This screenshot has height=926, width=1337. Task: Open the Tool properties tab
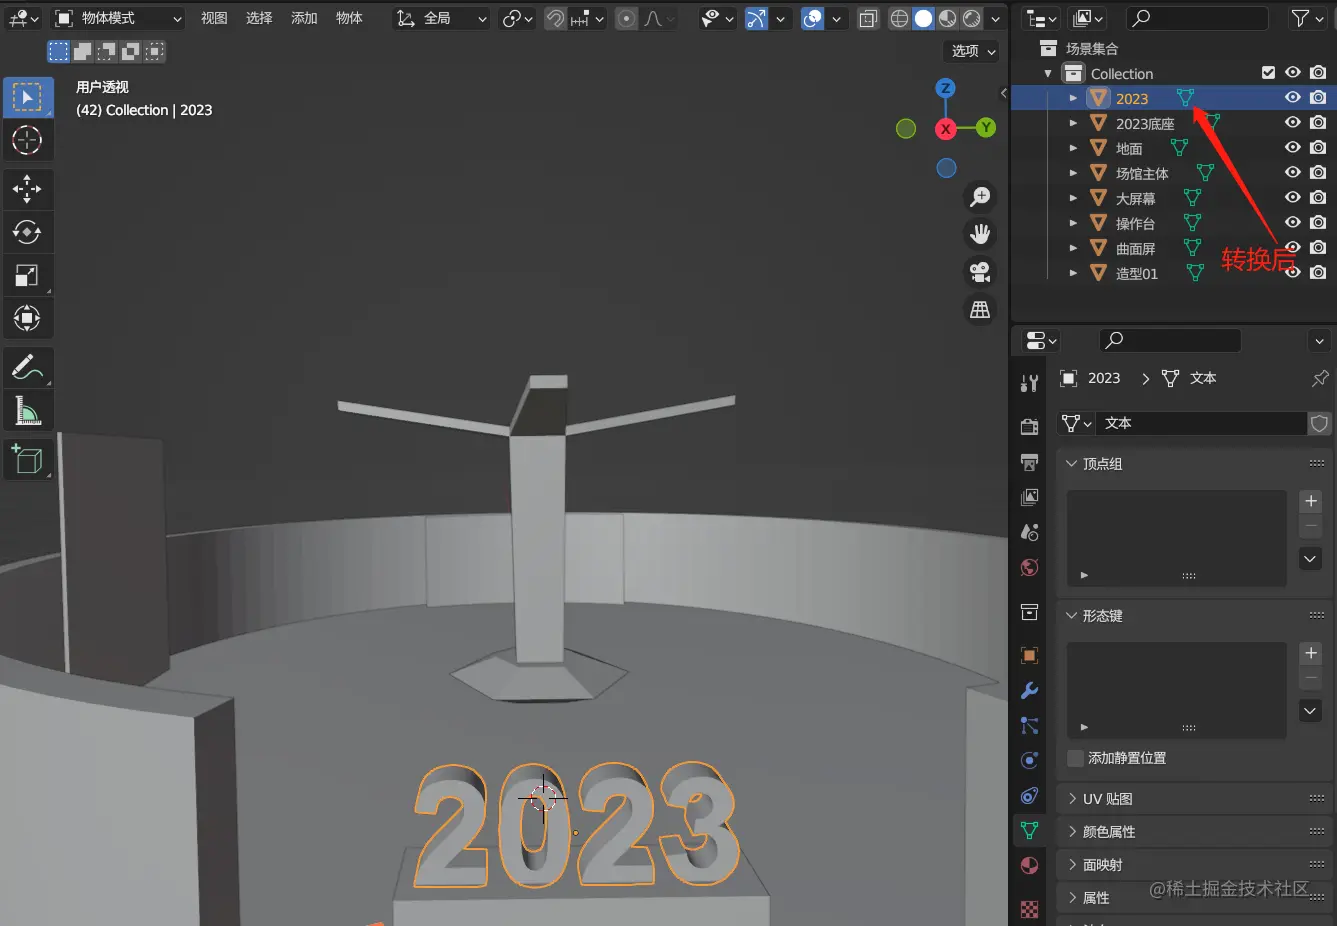(x=1029, y=383)
